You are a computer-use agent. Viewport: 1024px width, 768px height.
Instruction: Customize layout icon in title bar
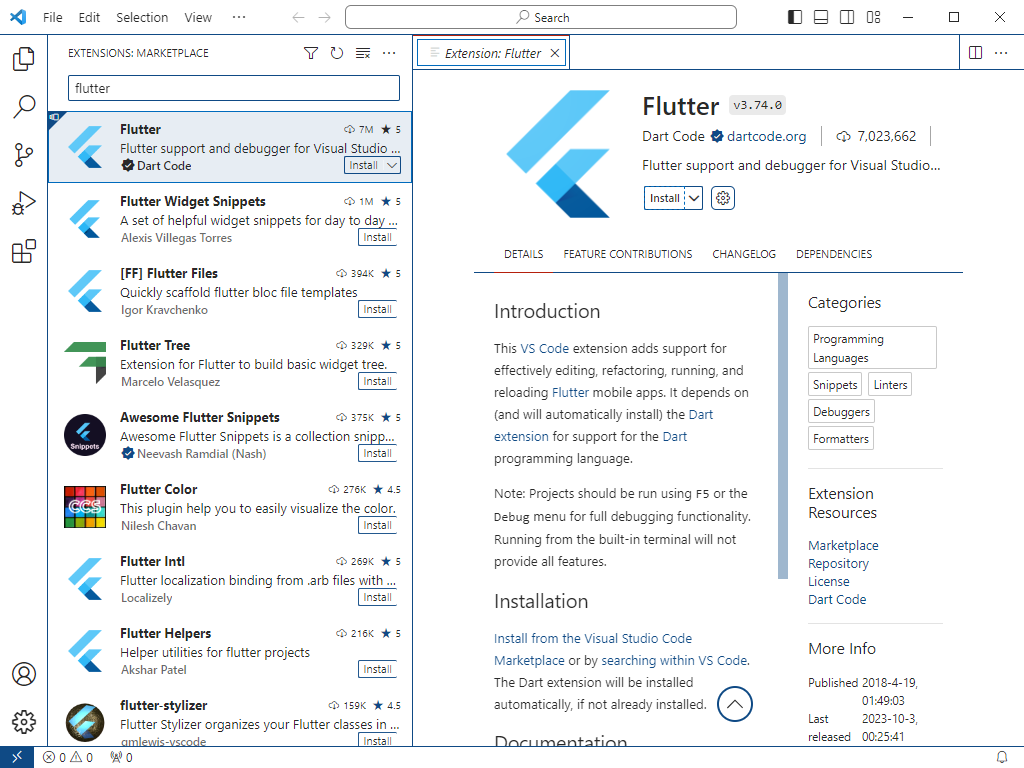tap(873, 18)
